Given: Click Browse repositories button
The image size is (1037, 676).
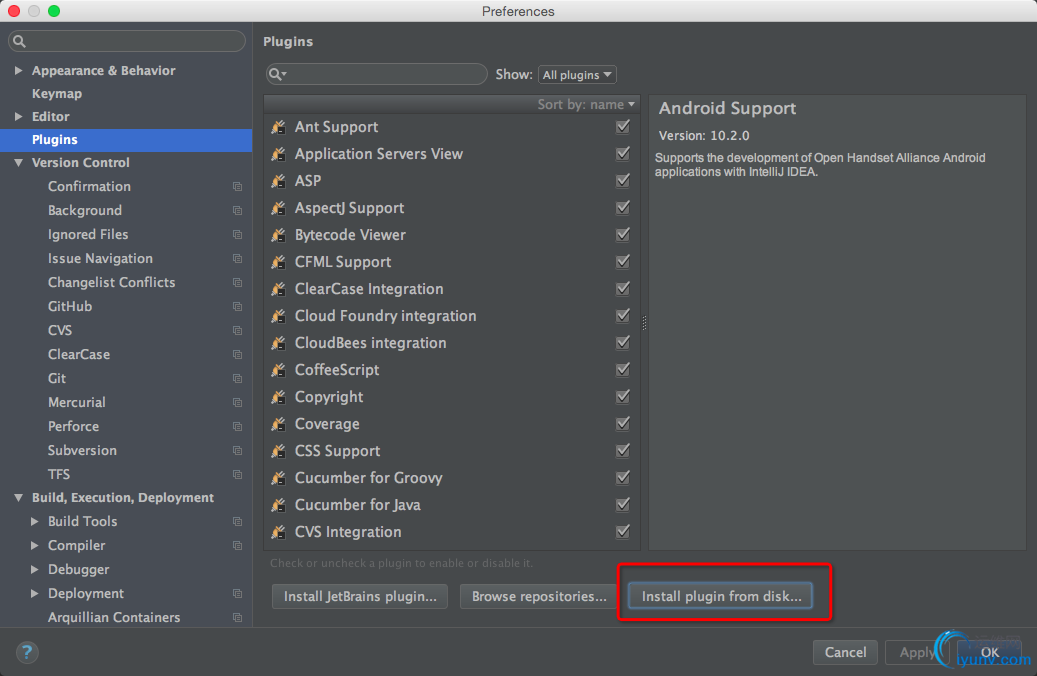Looking at the screenshot, I should click(538, 596).
